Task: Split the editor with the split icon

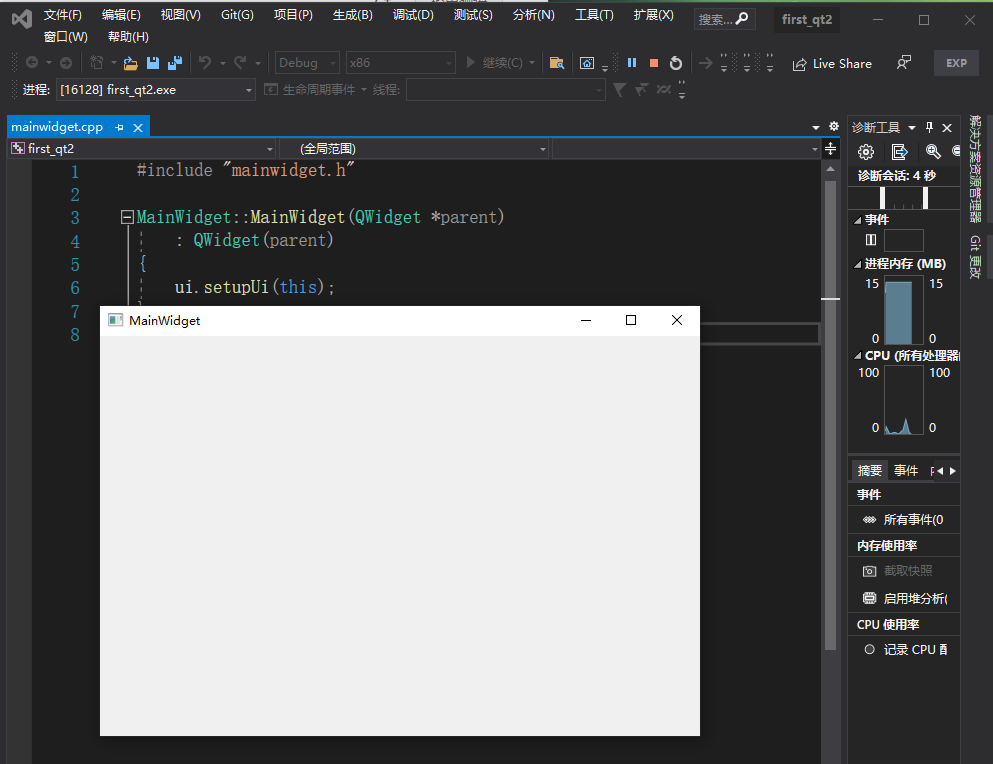Action: click(830, 149)
